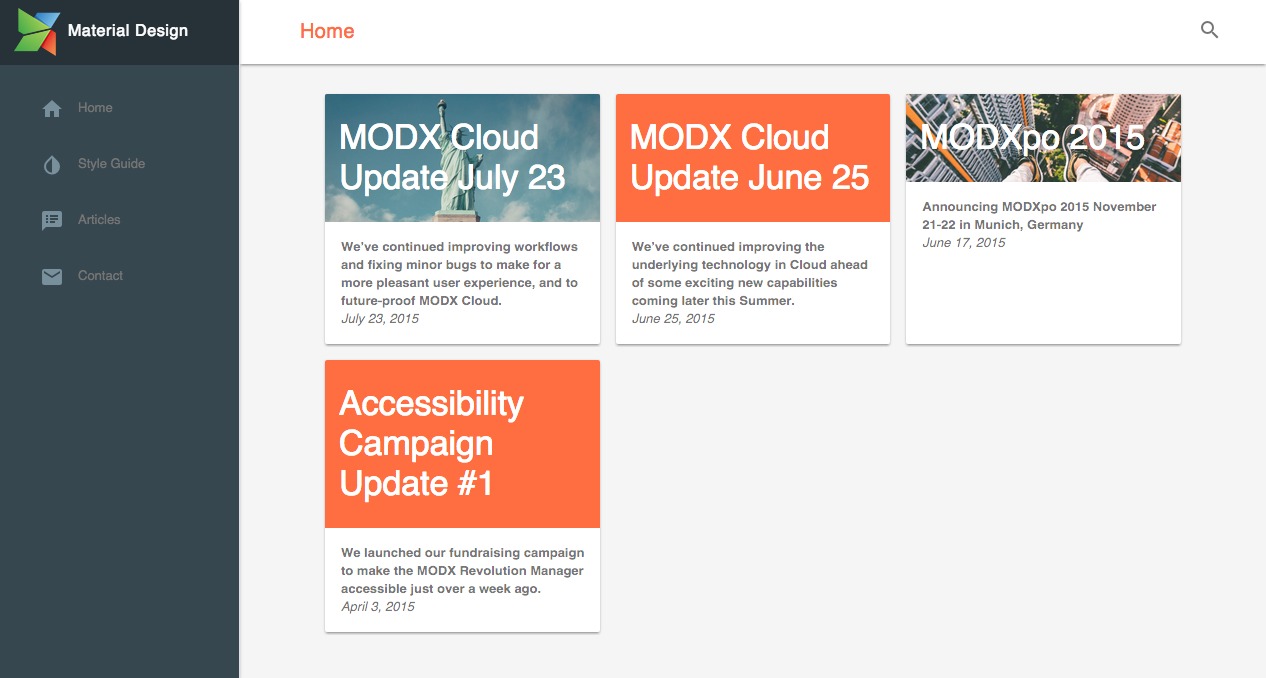Click the orange June 25 card banner
The height and width of the screenshot is (678, 1266).
click(752, 157)
